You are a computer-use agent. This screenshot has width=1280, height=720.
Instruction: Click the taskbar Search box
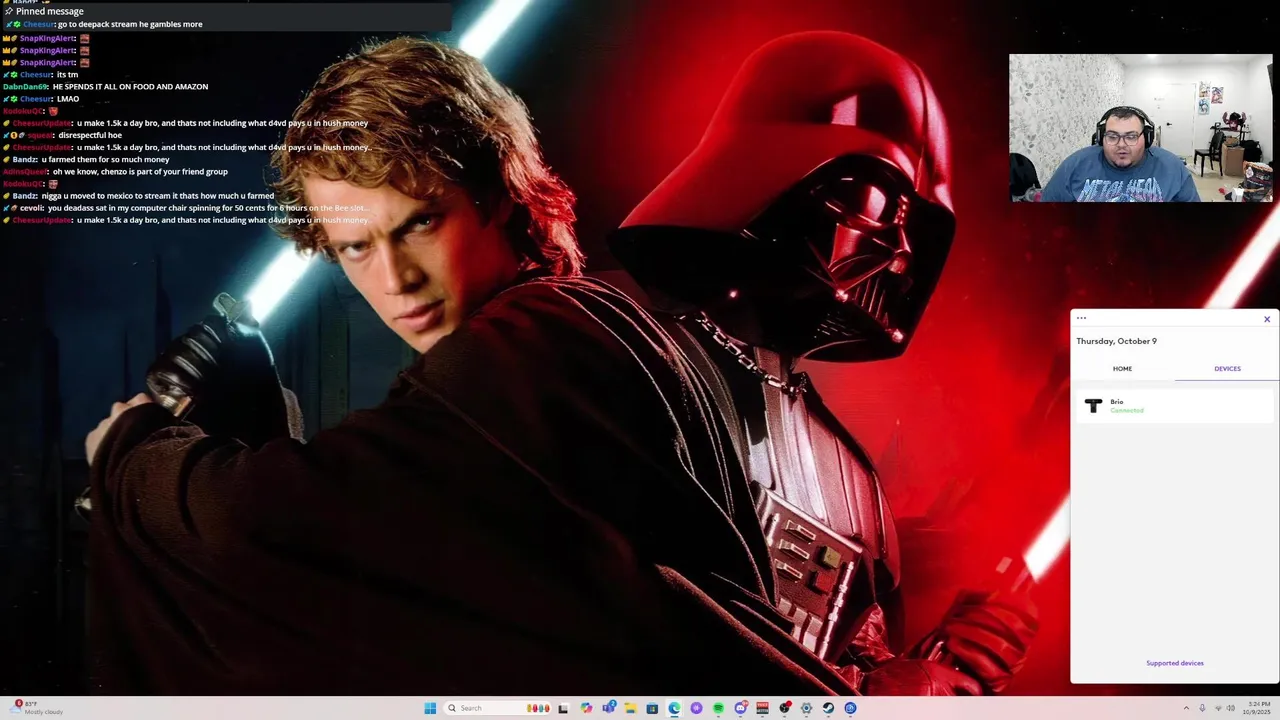click(497, 708)
